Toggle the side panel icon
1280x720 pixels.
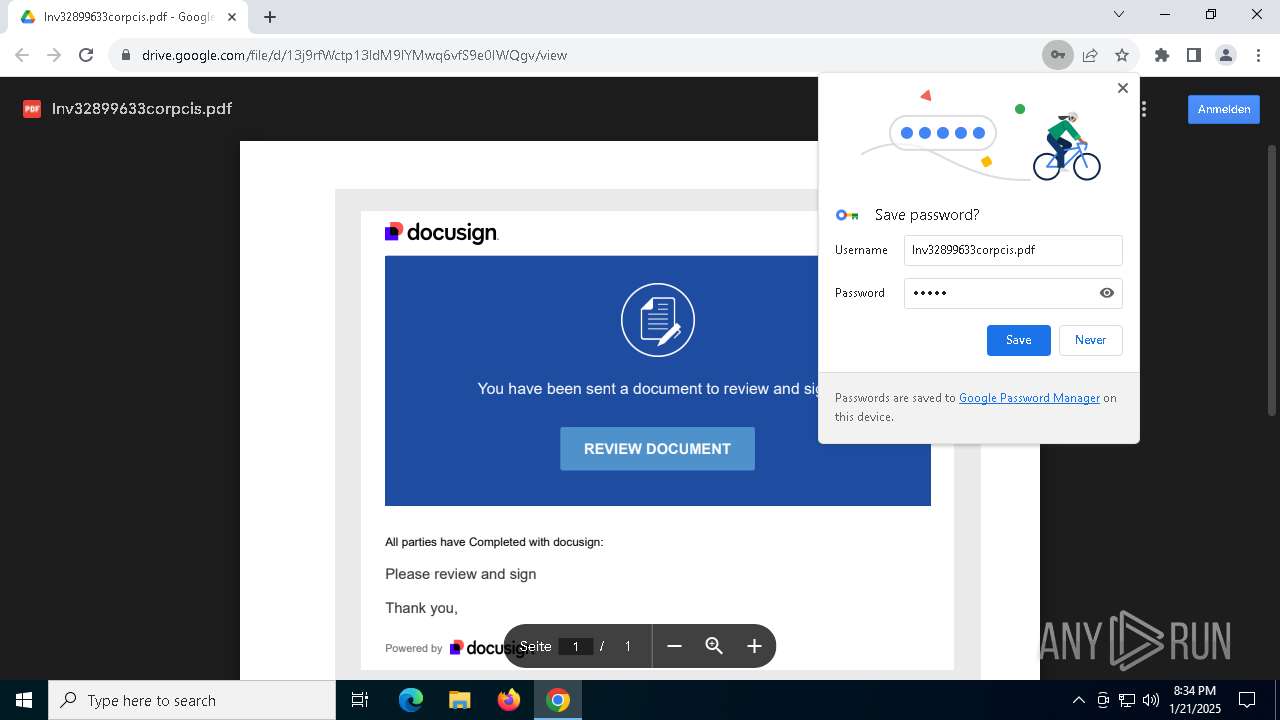[x=1193, y=55]
